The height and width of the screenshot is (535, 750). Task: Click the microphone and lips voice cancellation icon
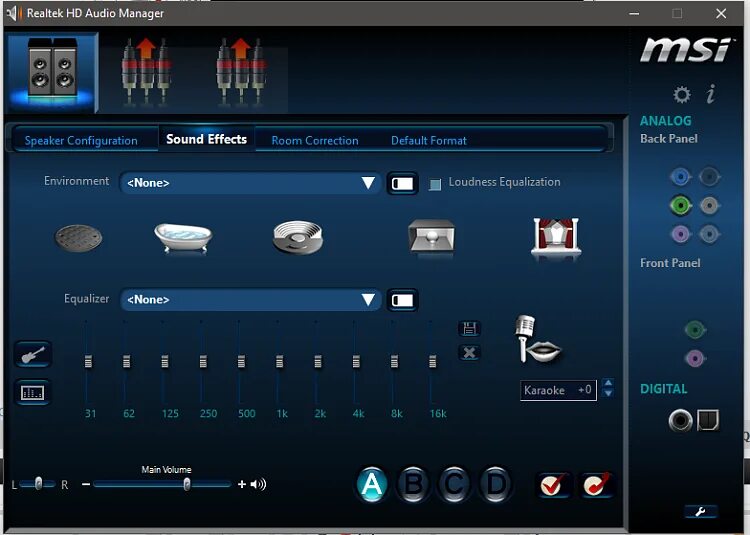pos(537,339)
